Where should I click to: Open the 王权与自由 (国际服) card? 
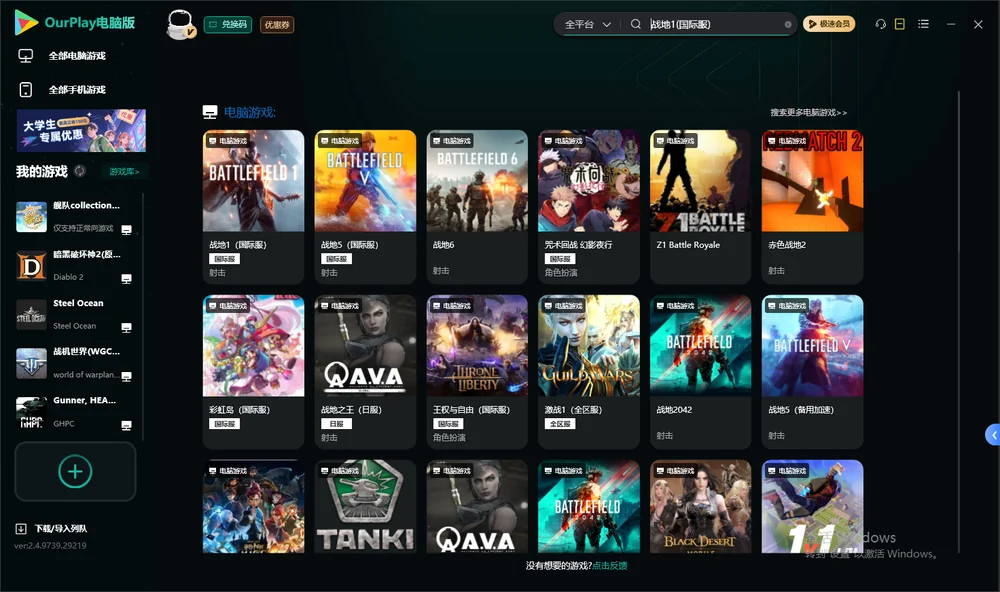(x=477, y=372)
